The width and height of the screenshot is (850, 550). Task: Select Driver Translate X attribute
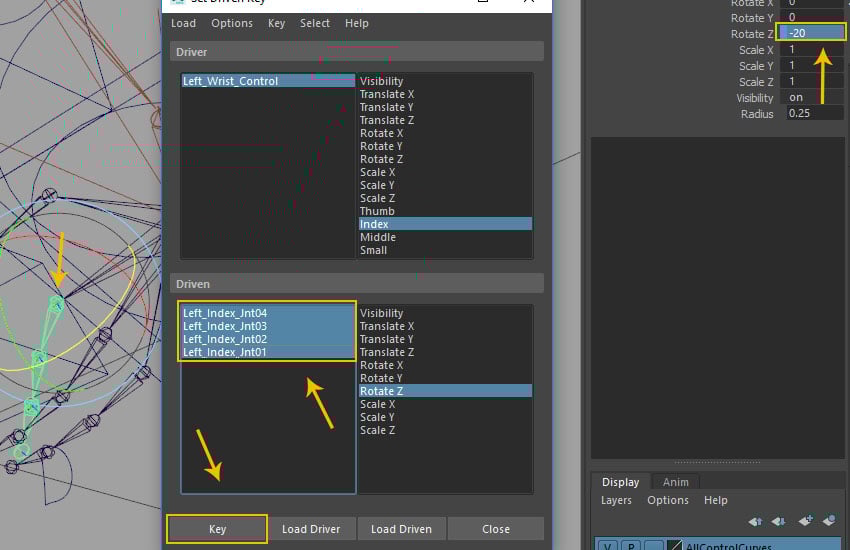click(x=445, y=94)
